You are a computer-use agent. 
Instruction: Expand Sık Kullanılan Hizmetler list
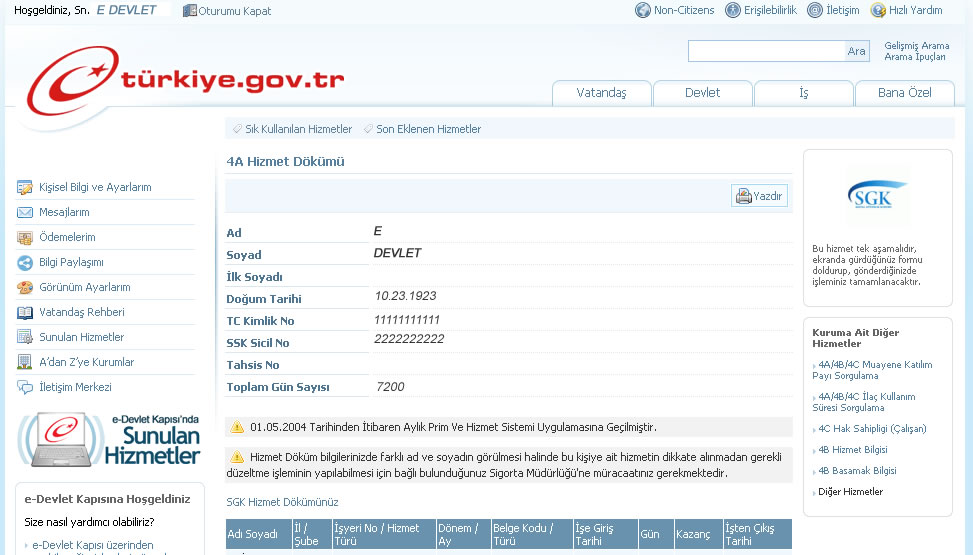pos(298,129)
